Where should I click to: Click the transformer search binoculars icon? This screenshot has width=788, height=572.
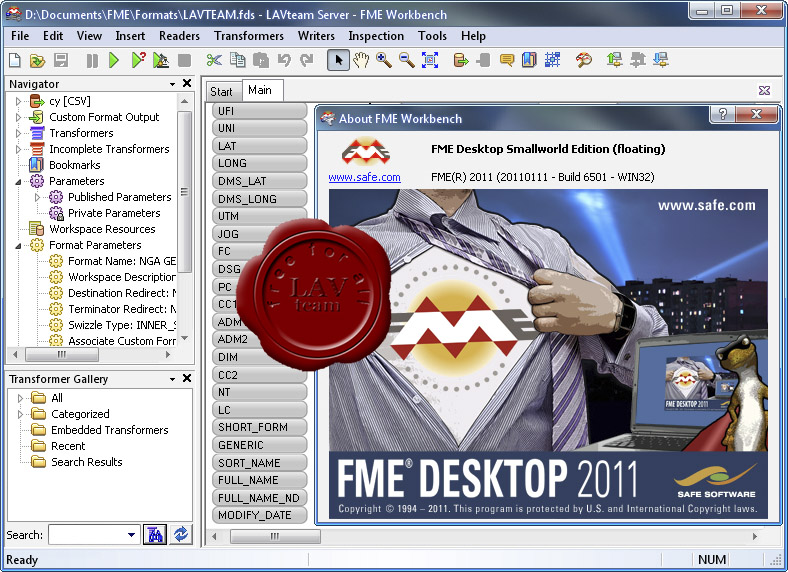pyautogui.click(x=155, y=534)
